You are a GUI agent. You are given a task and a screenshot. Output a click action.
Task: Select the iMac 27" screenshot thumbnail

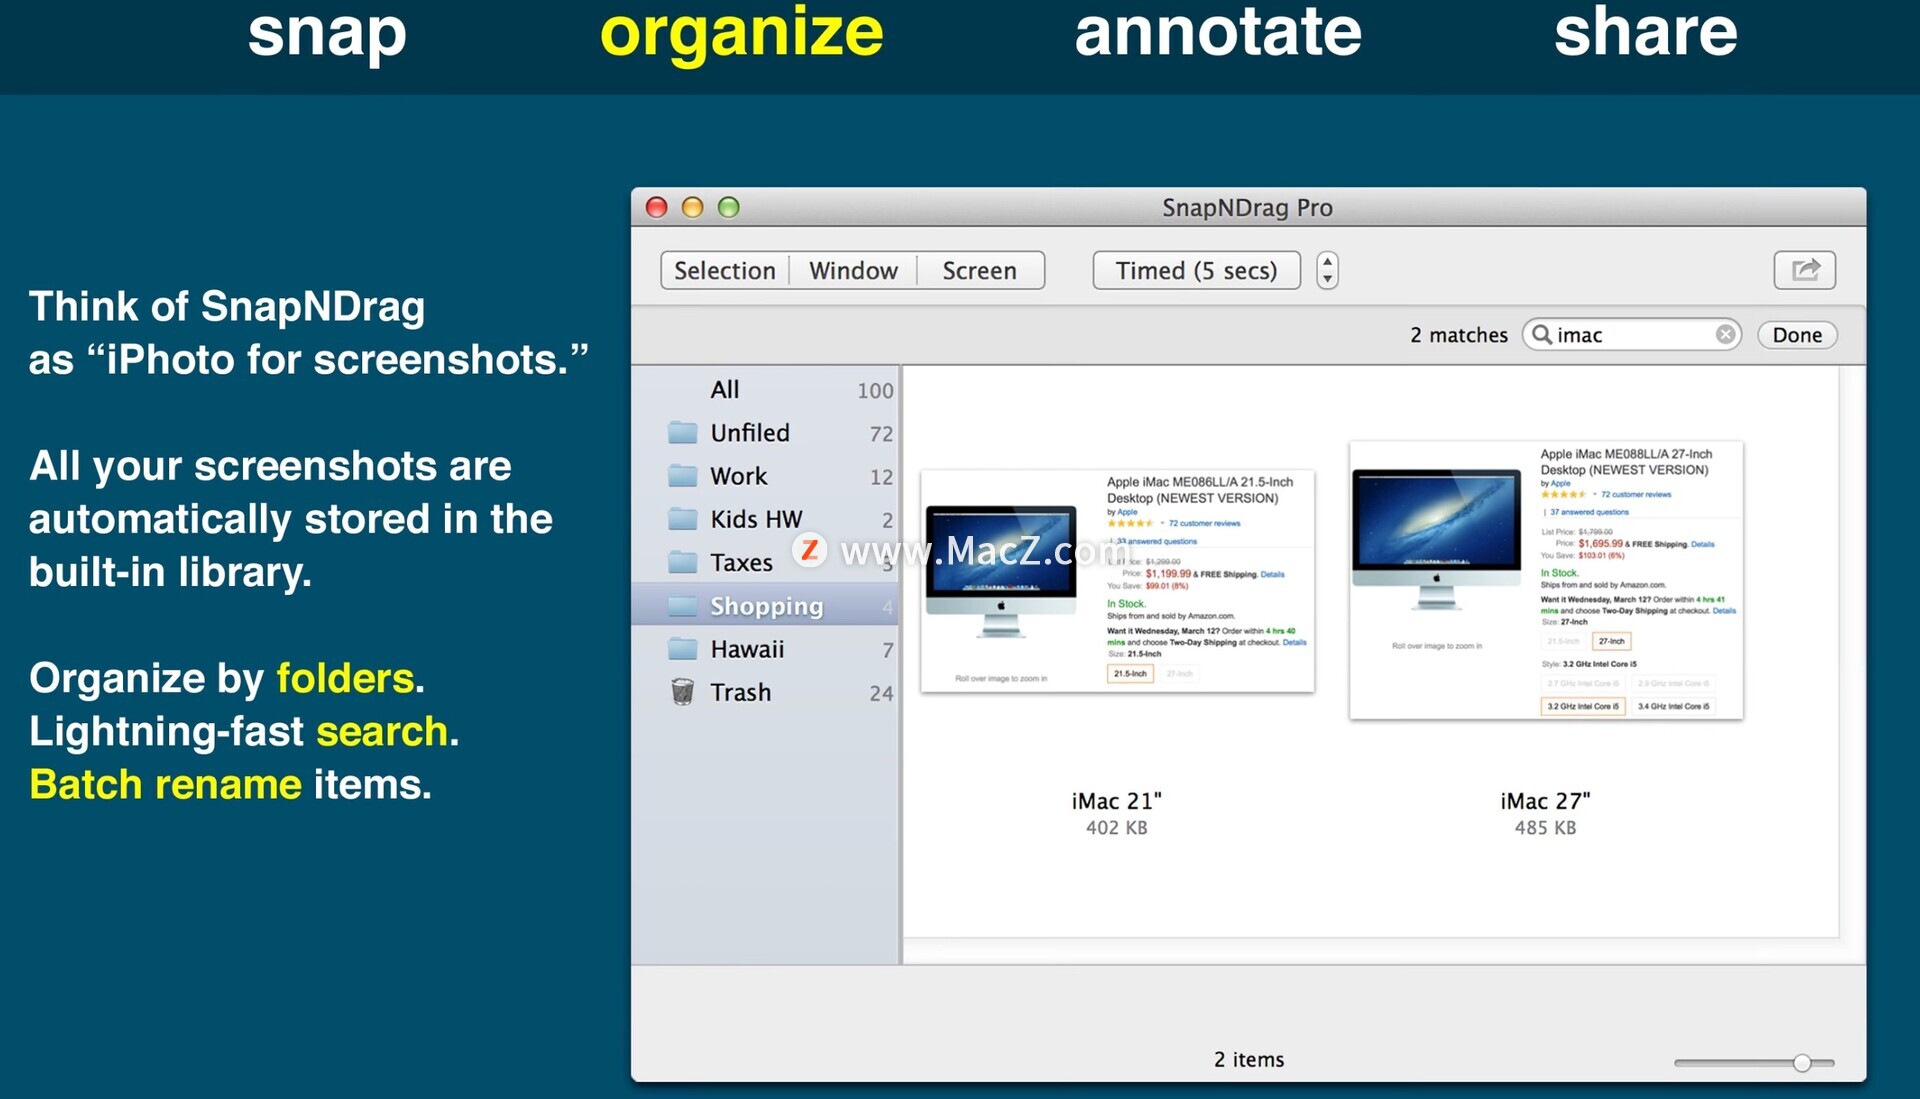coord(1545,580)
